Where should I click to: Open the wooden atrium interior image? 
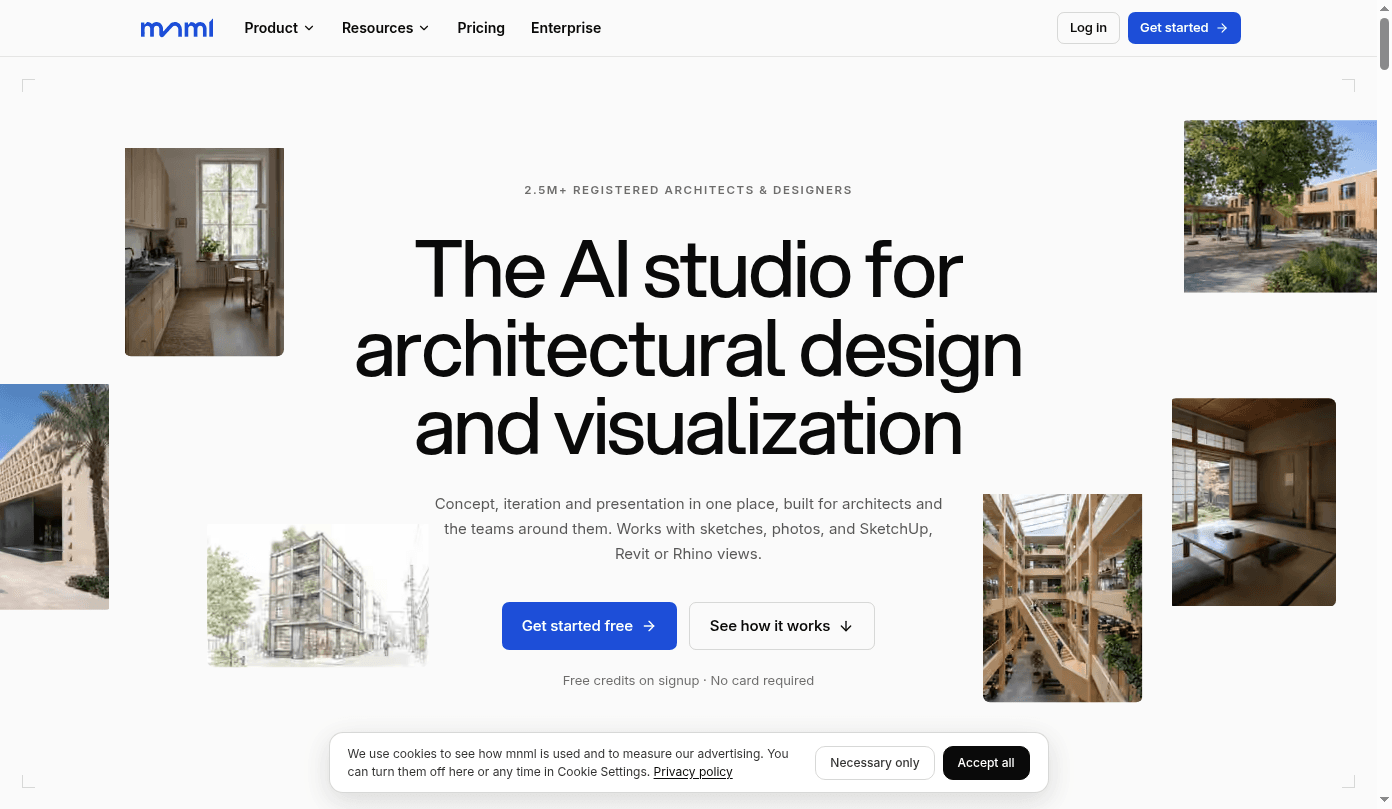[1062, 598]
